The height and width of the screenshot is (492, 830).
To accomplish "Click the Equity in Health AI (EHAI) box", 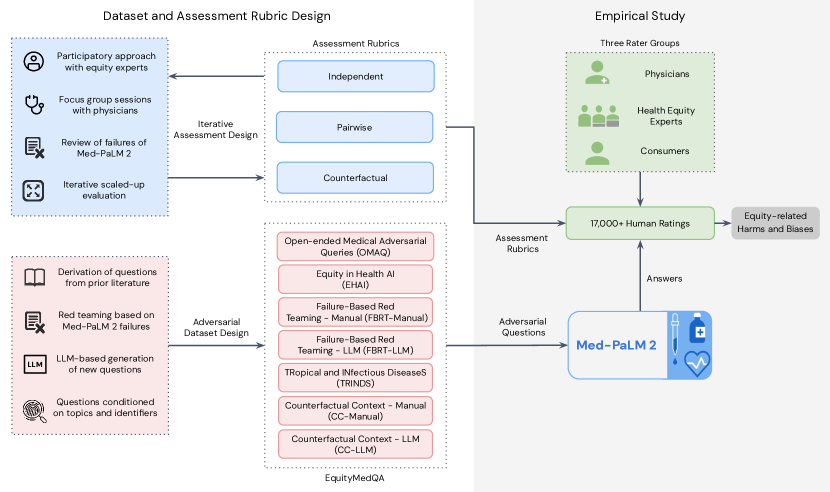I will point(355,279).
